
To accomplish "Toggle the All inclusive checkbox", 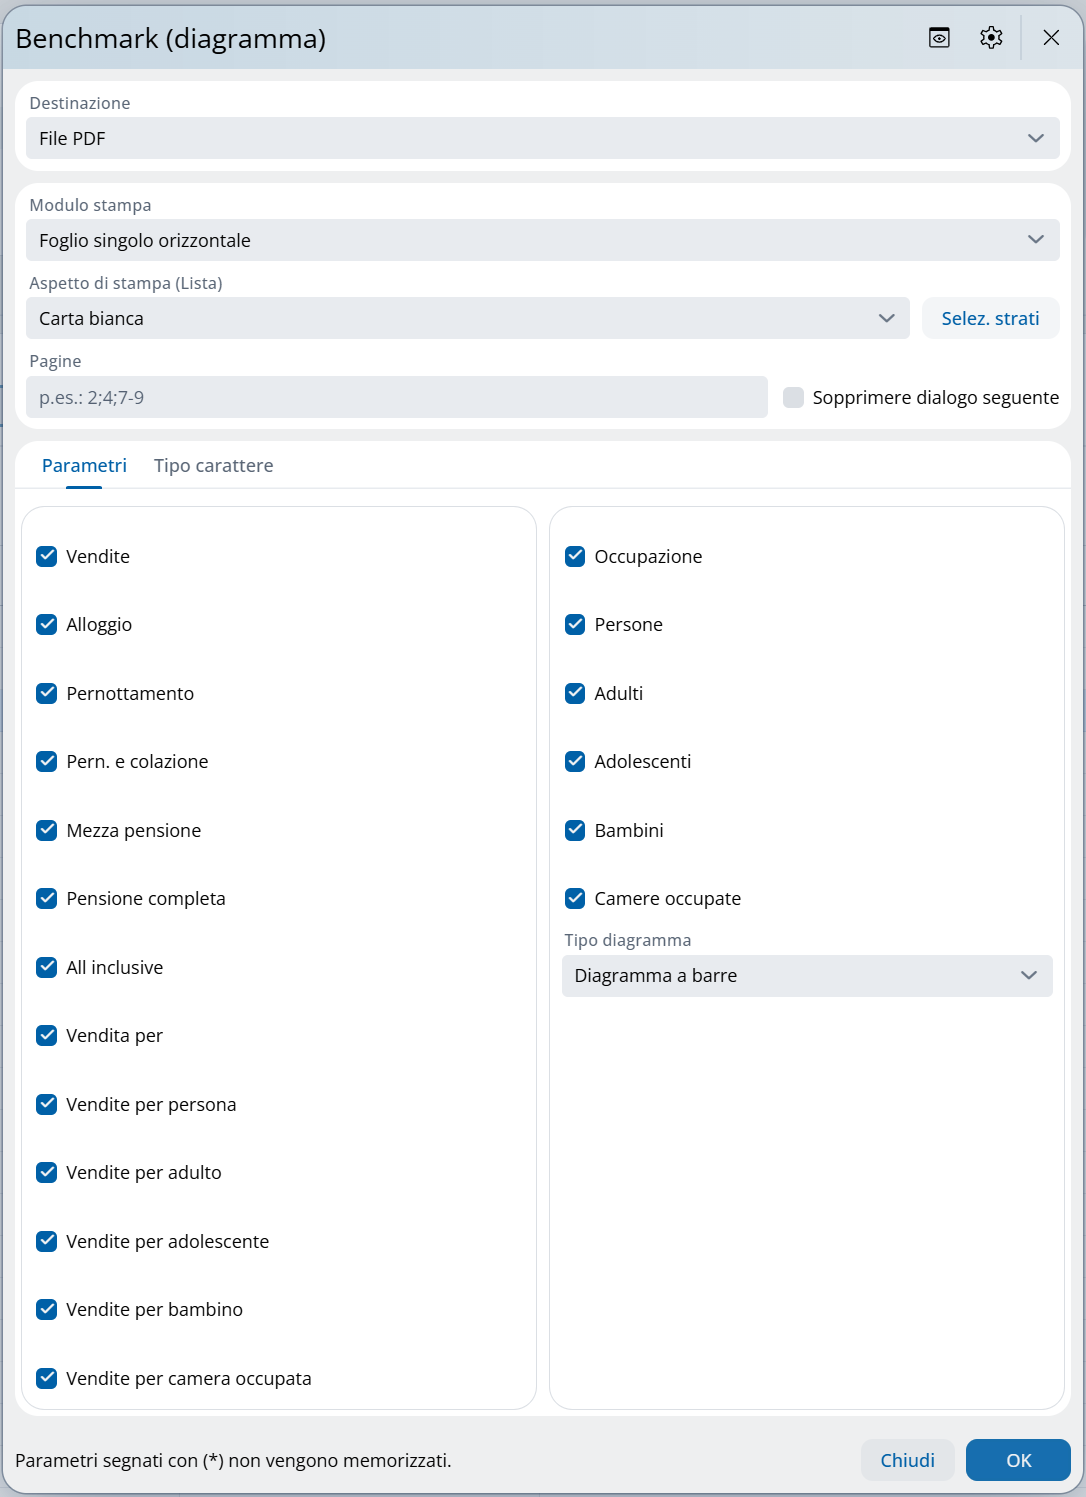I will coord(47,967).
